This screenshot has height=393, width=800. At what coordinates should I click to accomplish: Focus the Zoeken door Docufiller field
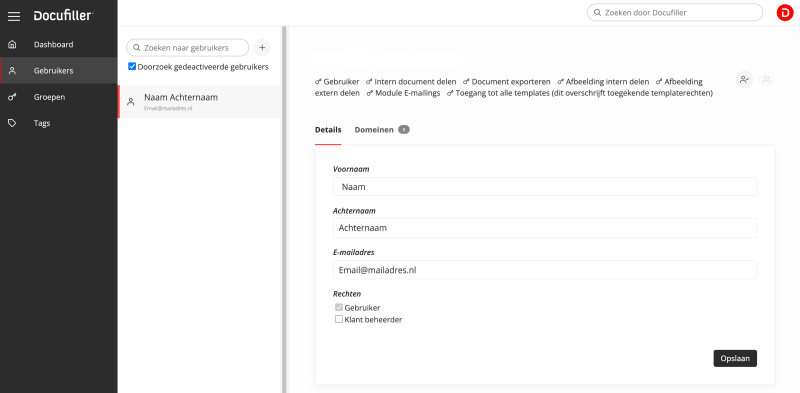click(x=674, y=12)
